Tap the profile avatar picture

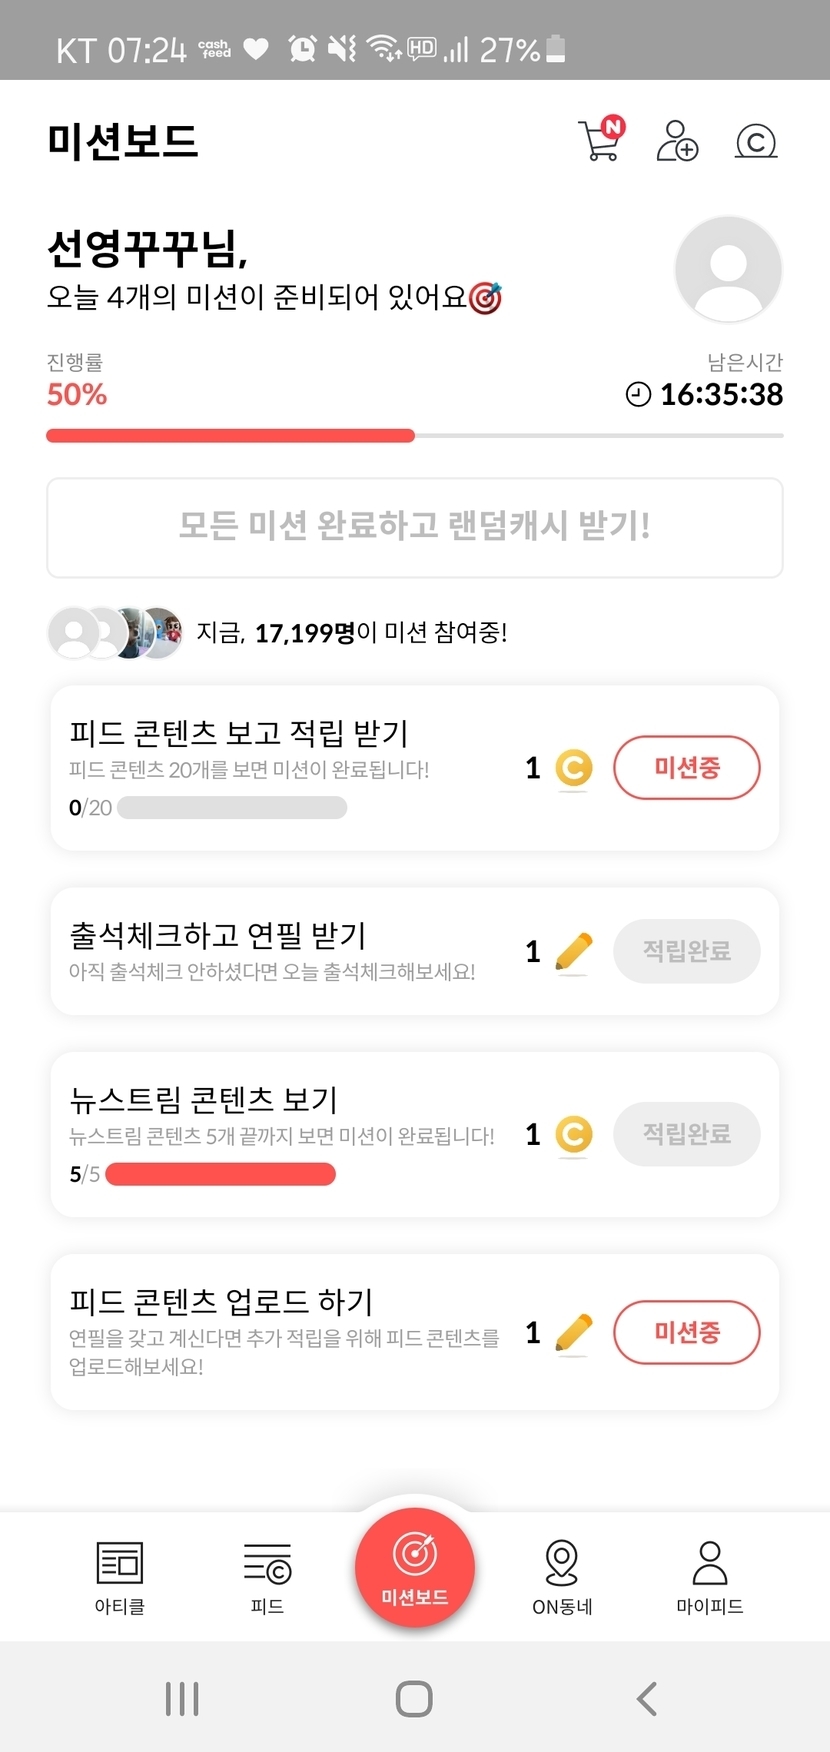pyautogui.click(x=728, y=269)
